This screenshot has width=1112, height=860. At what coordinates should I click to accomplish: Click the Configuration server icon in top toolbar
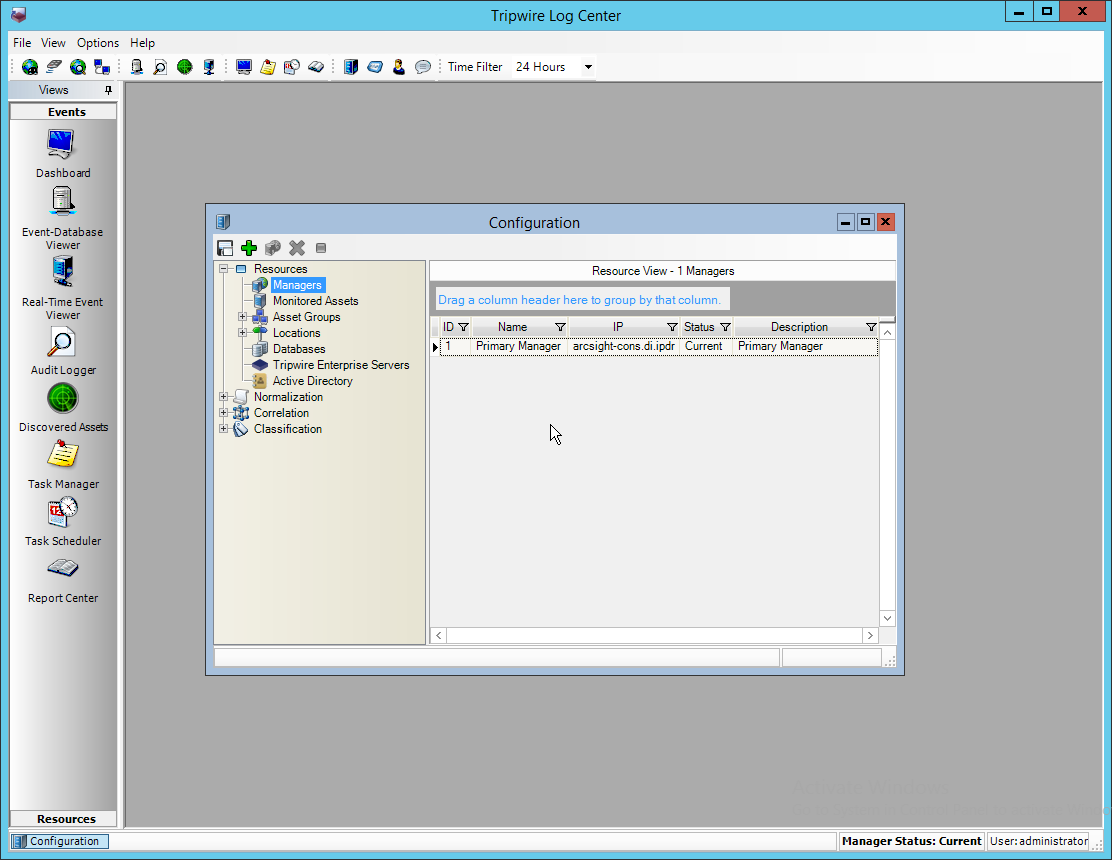tap(351, 67)
